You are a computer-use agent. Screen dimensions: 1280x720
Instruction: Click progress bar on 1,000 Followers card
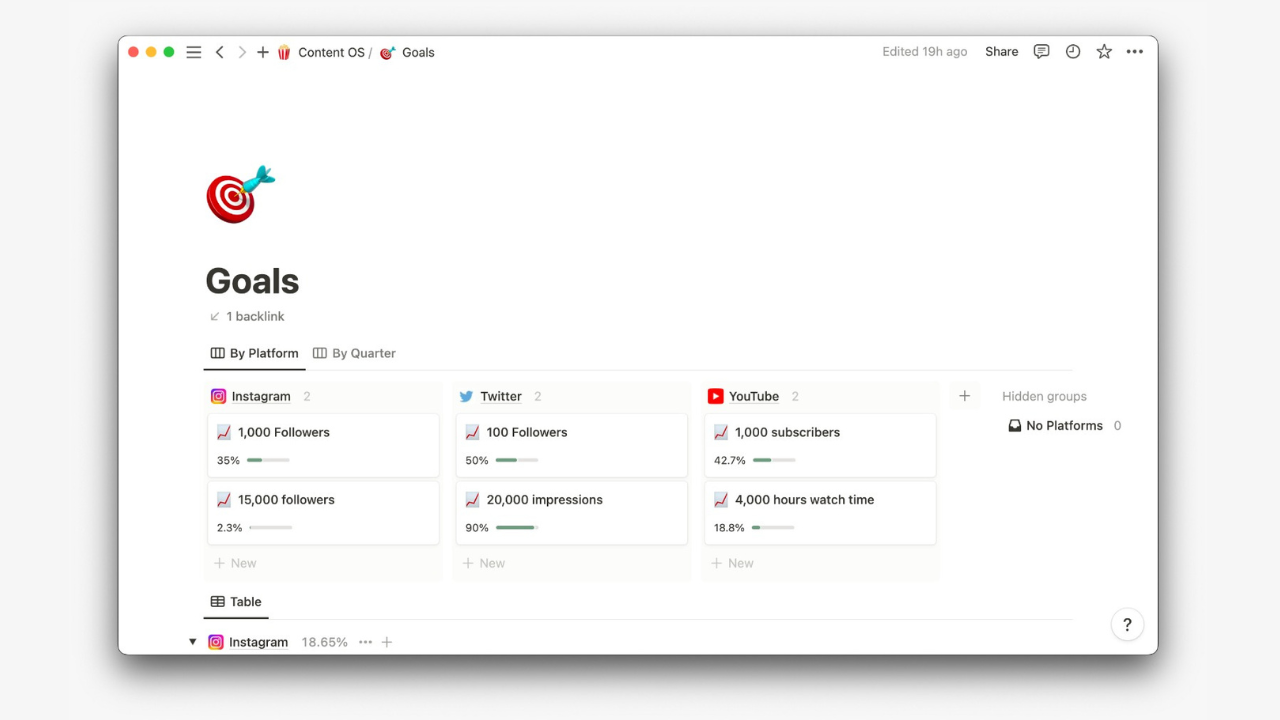268,460
